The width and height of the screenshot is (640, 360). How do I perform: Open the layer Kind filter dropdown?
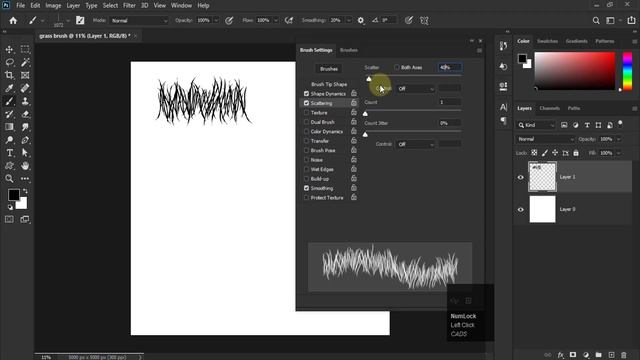coord(536,125)
